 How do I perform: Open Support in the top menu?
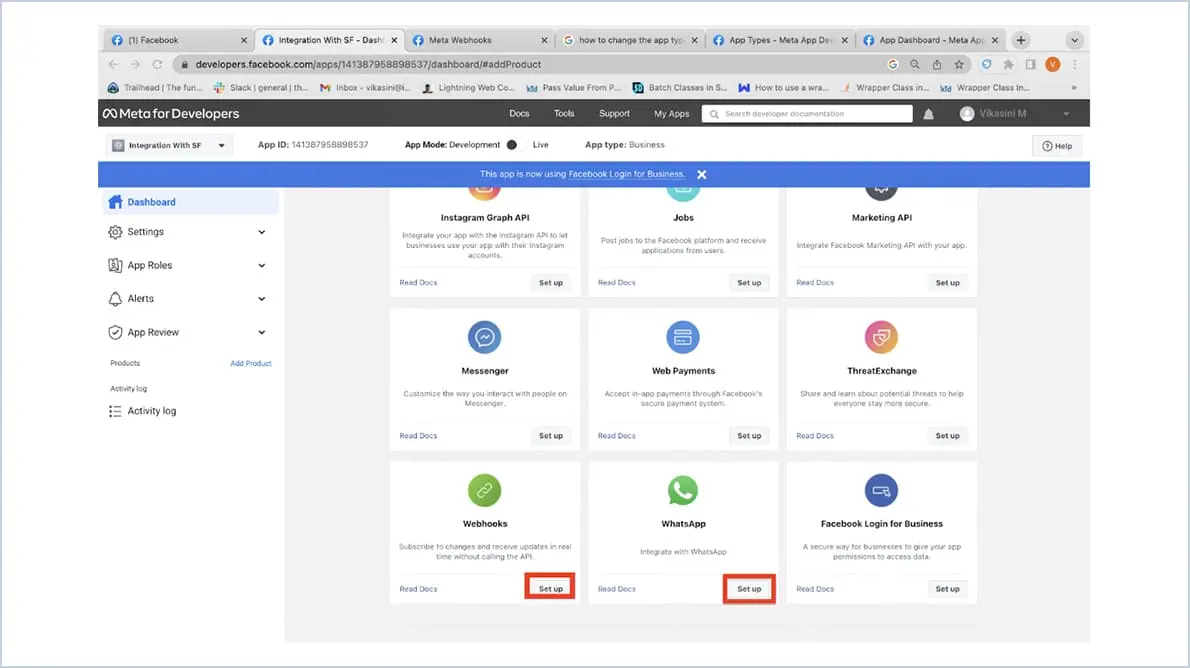[614, 114]
